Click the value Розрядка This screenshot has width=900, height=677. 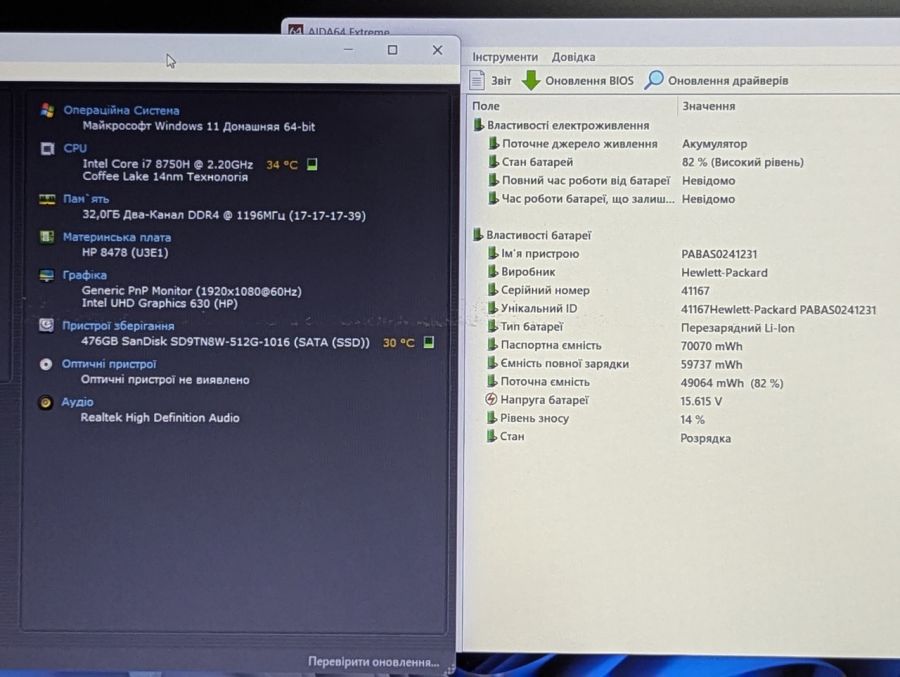[x=705, y=438]
